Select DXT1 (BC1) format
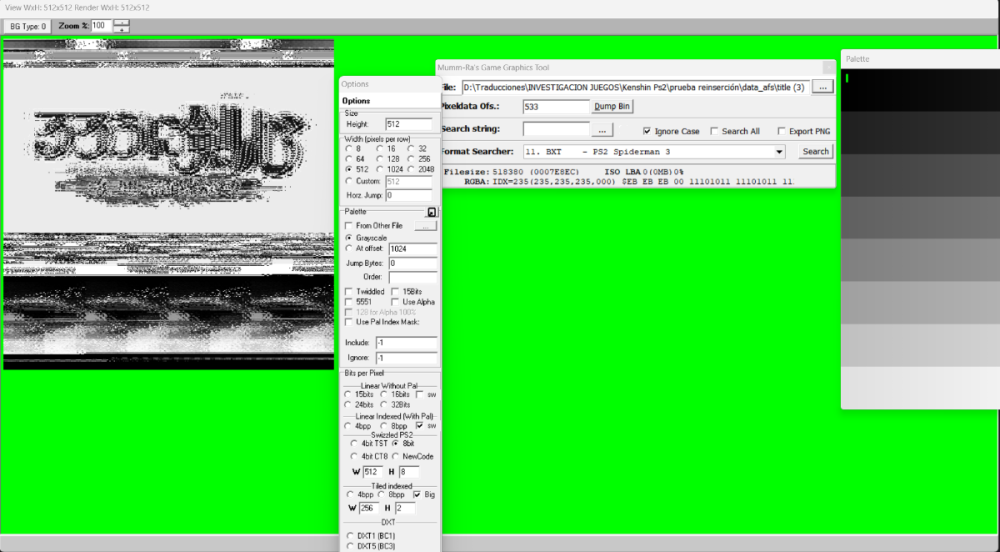The height and width of the screenshot is (552, 1000). point(350,536)
